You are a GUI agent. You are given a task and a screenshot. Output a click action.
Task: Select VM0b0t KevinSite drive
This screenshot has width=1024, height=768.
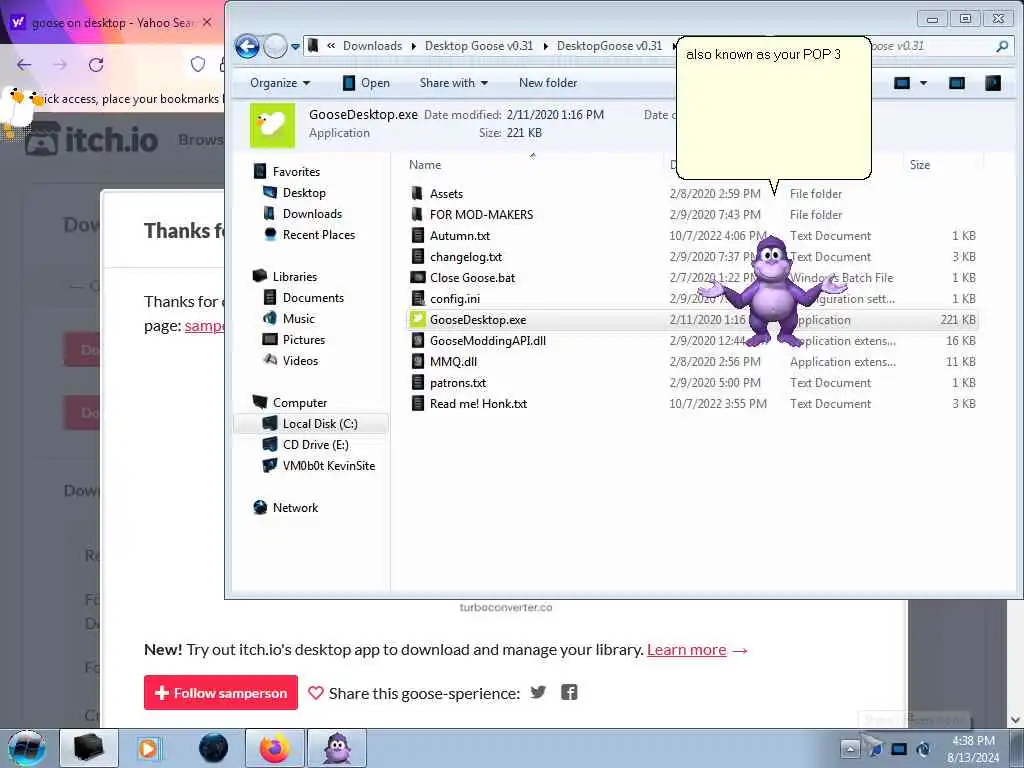tap(328, 466)
